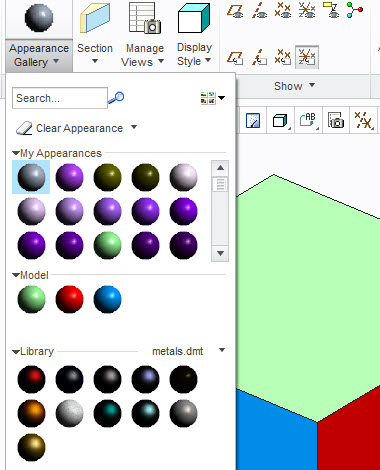The image size is (380, 470).
Task: Select purple sphere beside the highlighted gray one
Action: click(x=69, y=177)
